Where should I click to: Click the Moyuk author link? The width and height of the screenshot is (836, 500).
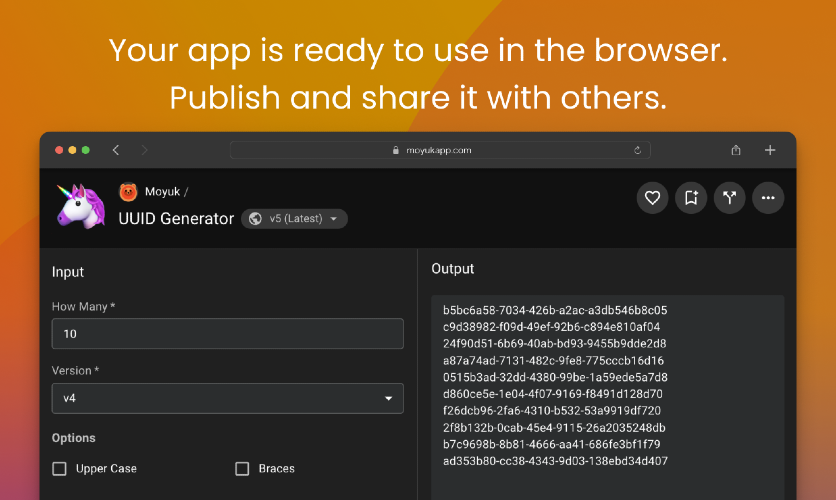(x=162, y=192)
